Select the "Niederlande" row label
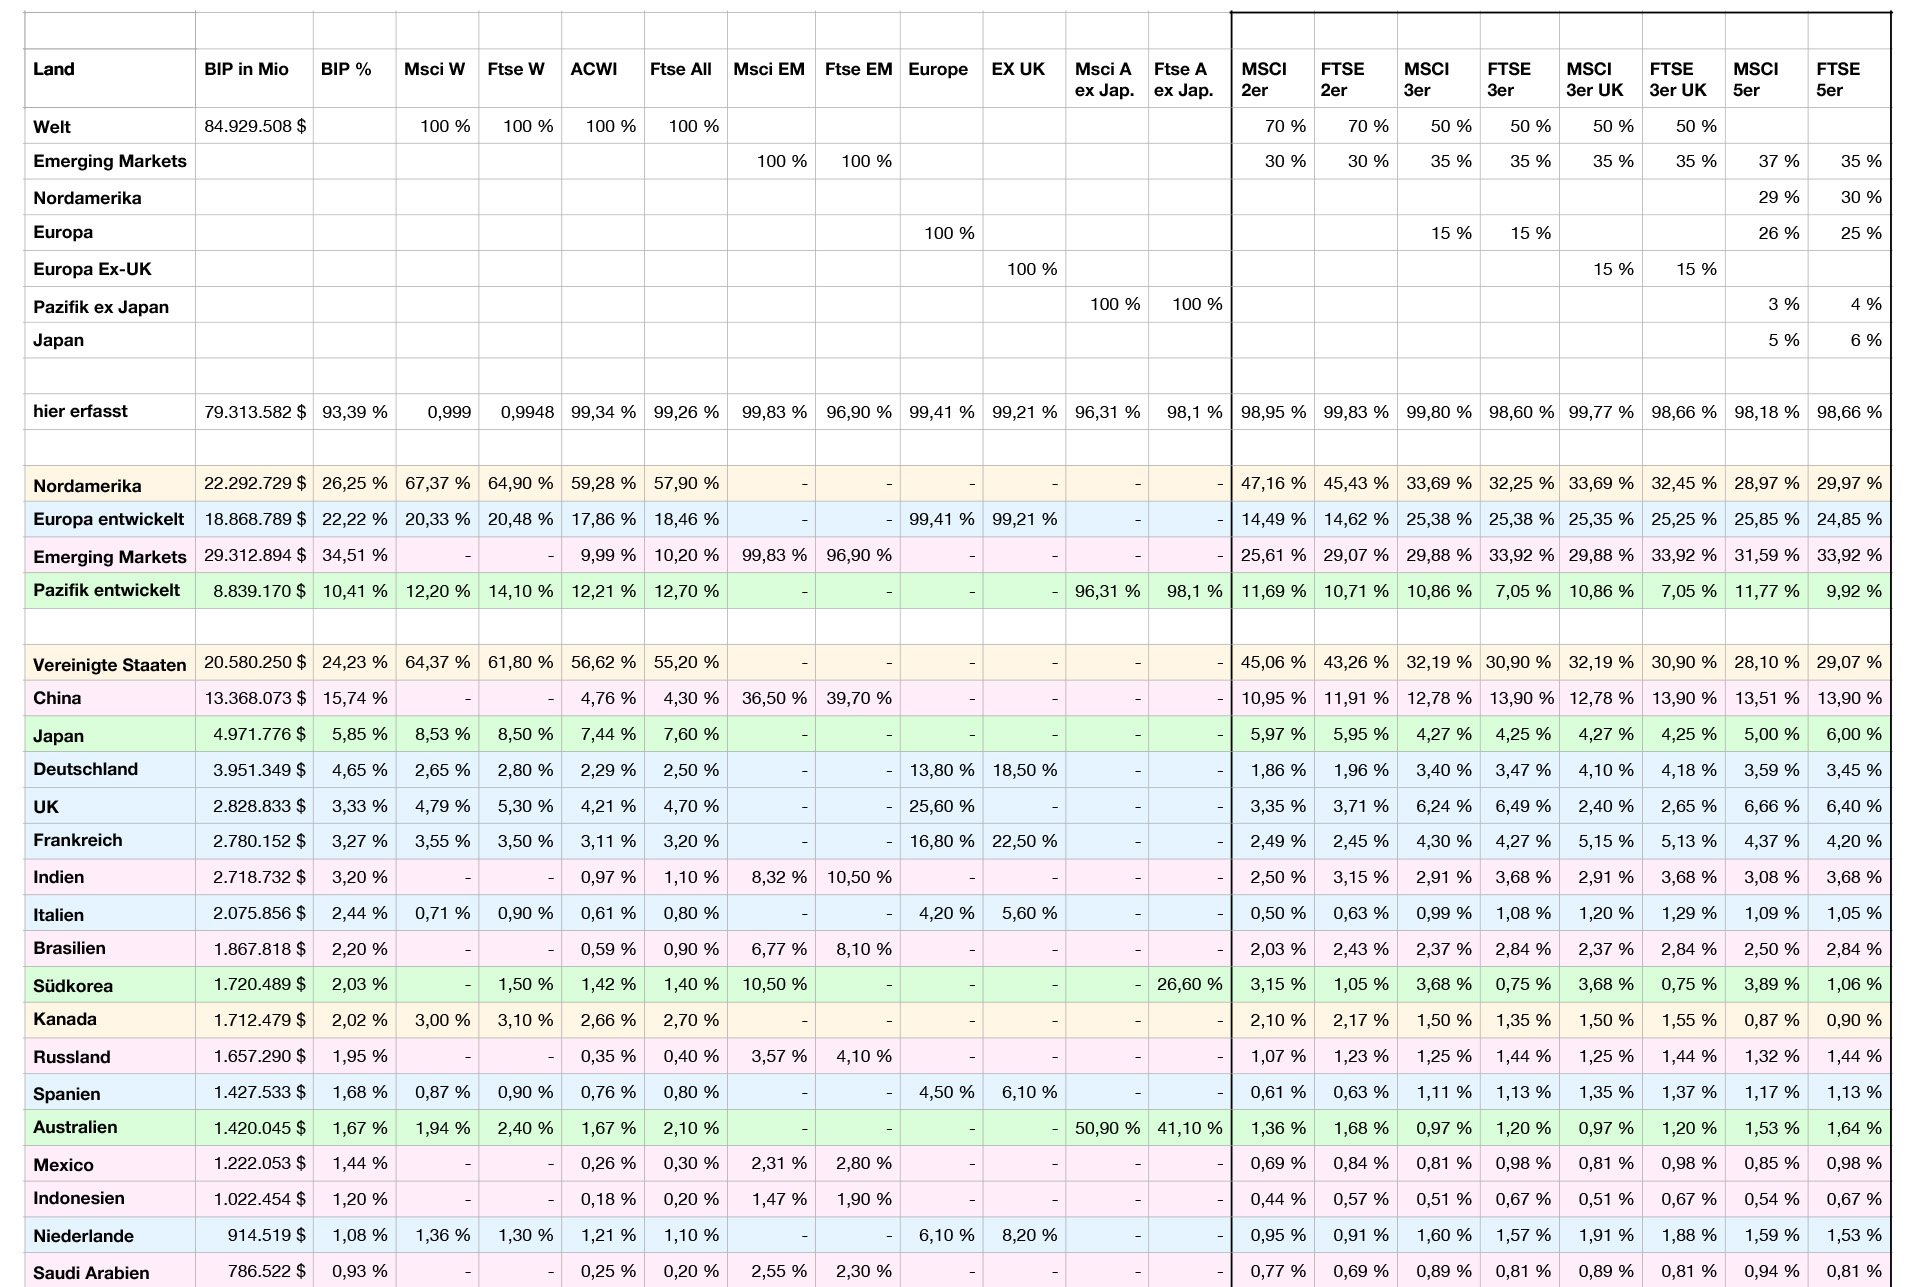This screenshot has width=1916, height=1287. (83, 1236)
